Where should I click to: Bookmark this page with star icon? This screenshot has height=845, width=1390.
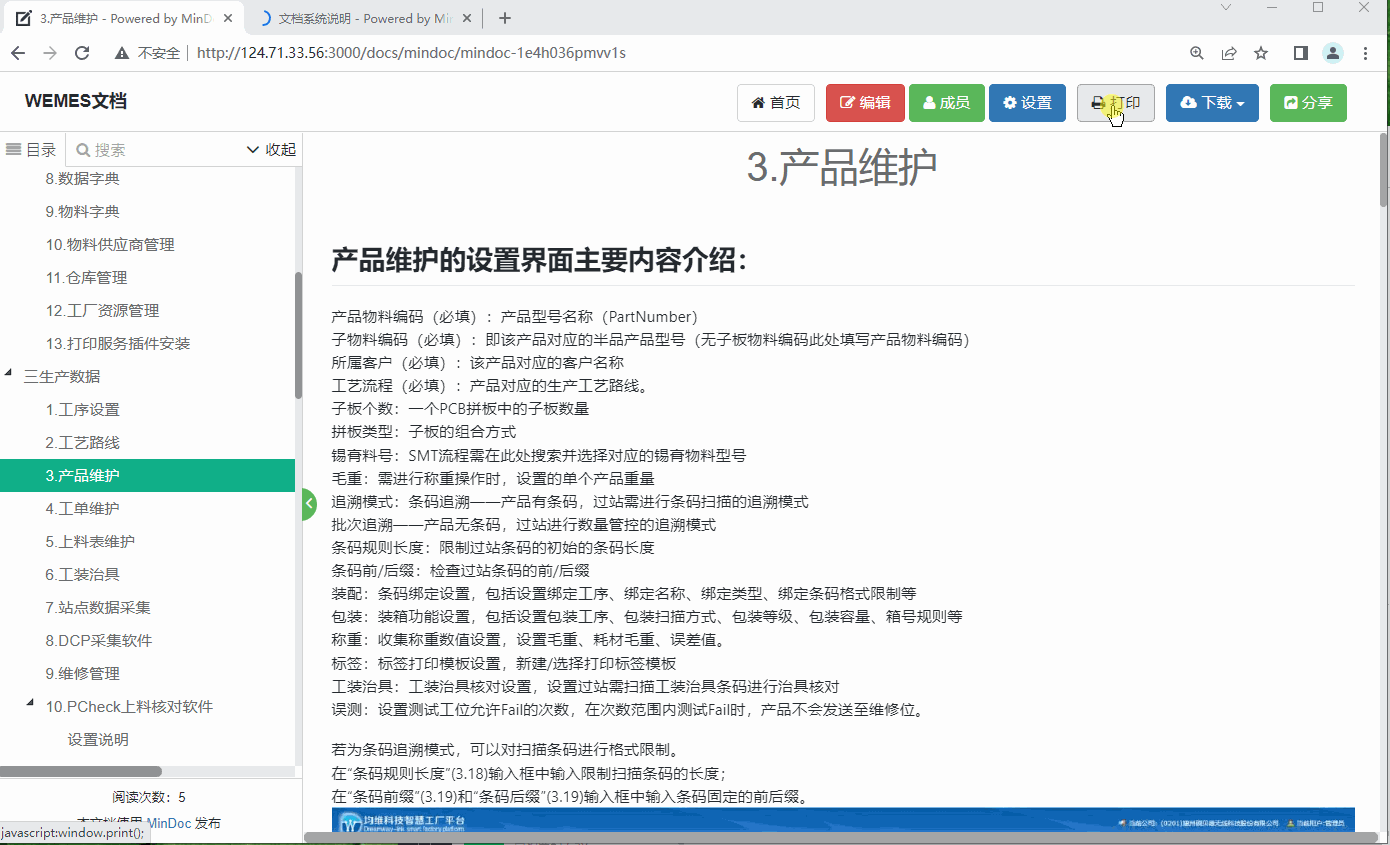click(x=1261, y=53)
